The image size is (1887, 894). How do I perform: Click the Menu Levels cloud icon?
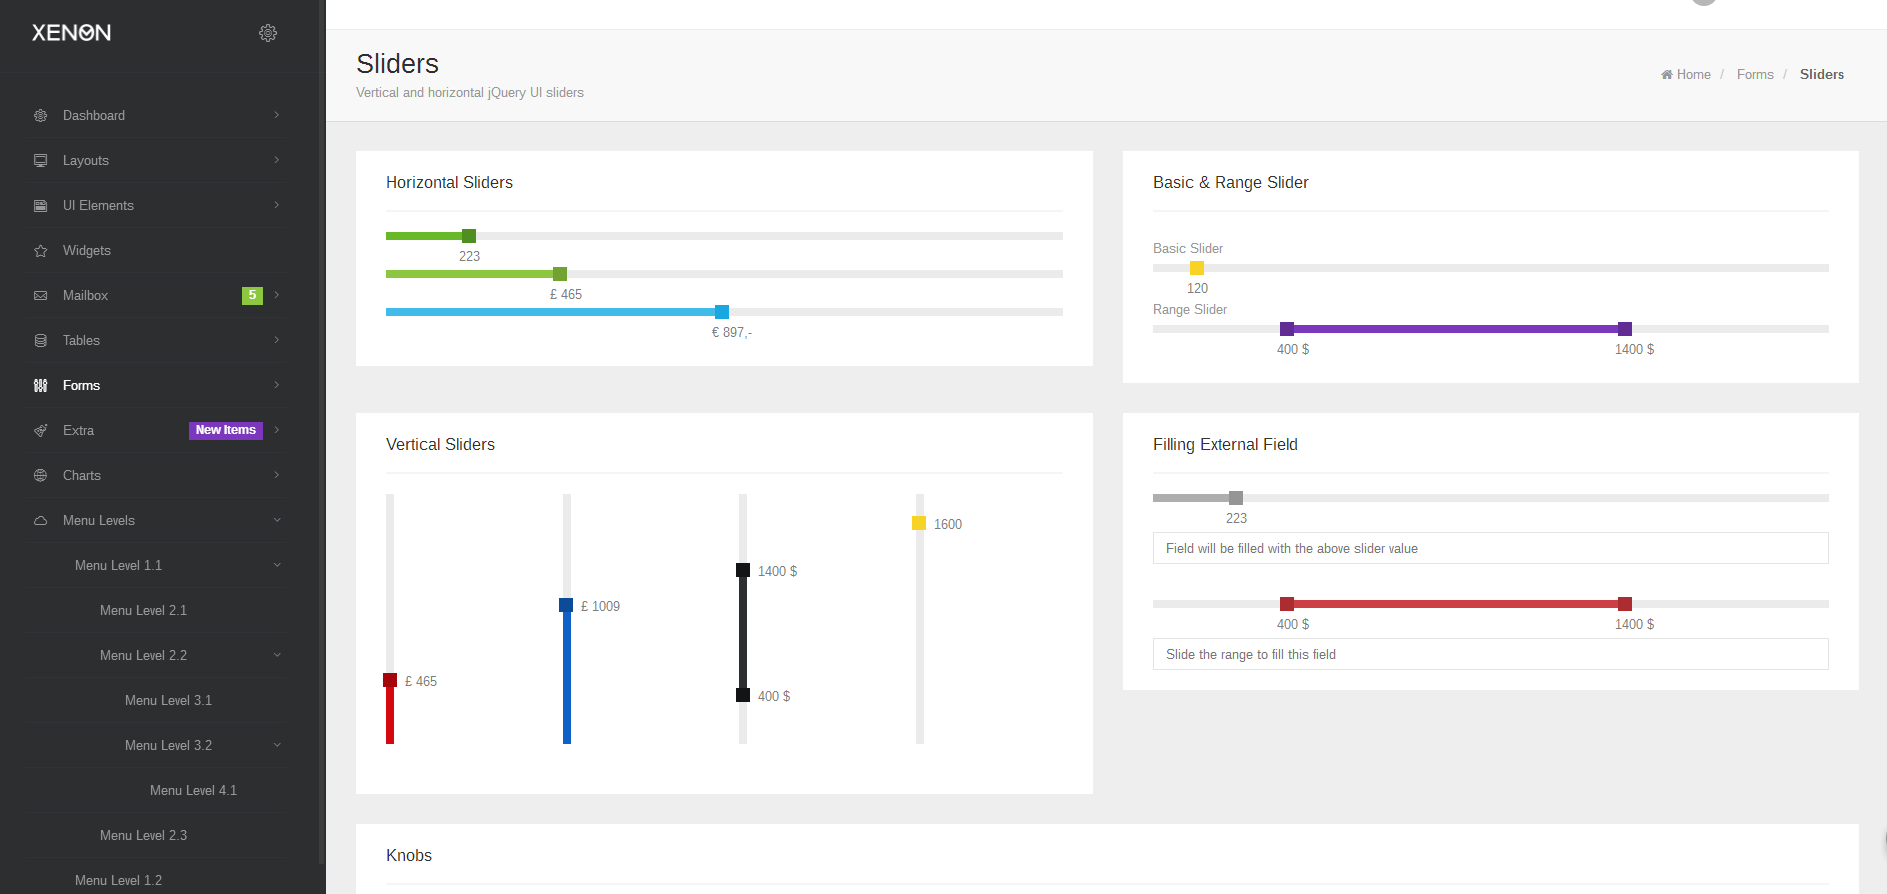point(41,521)
